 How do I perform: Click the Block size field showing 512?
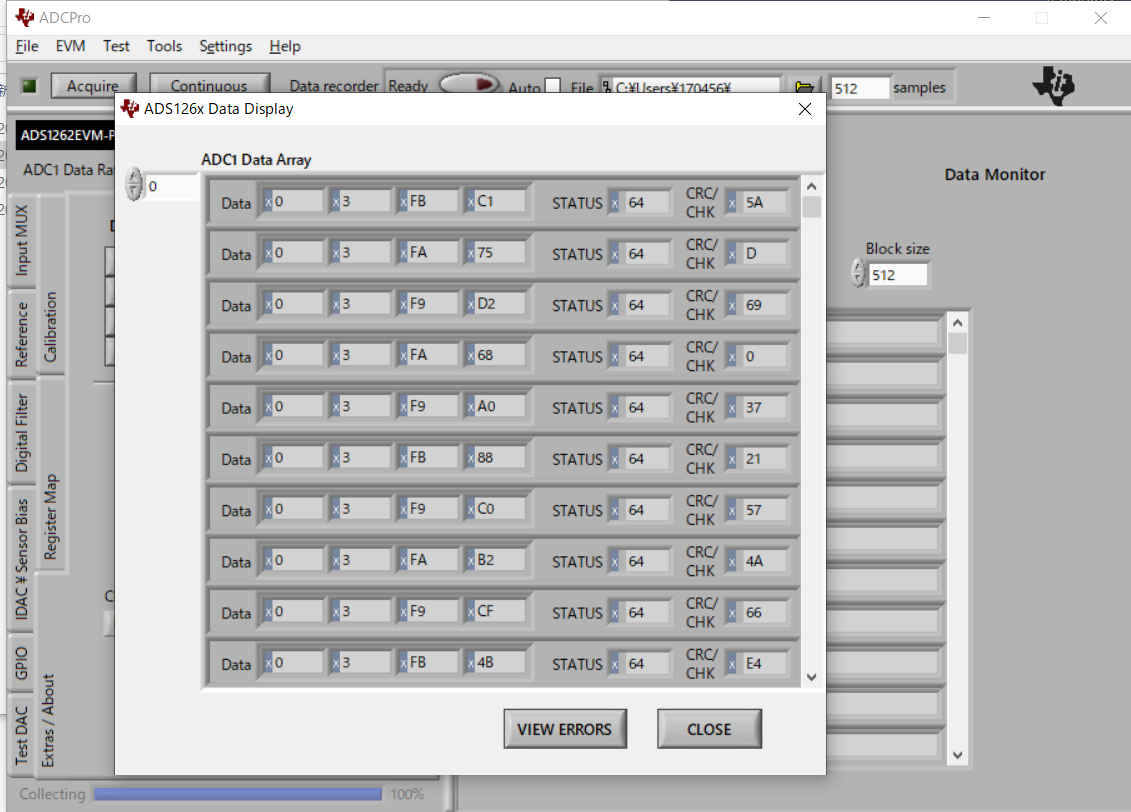[897, 275]
